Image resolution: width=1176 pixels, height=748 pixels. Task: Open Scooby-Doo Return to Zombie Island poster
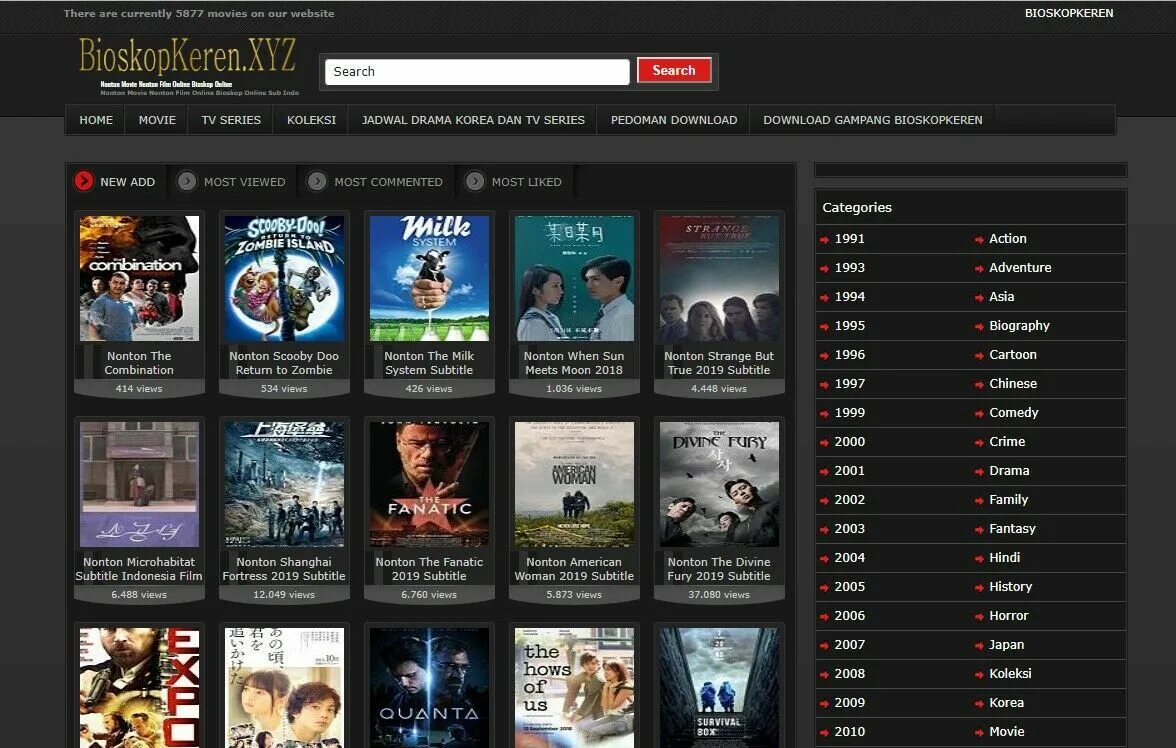(x=284, y=278)
